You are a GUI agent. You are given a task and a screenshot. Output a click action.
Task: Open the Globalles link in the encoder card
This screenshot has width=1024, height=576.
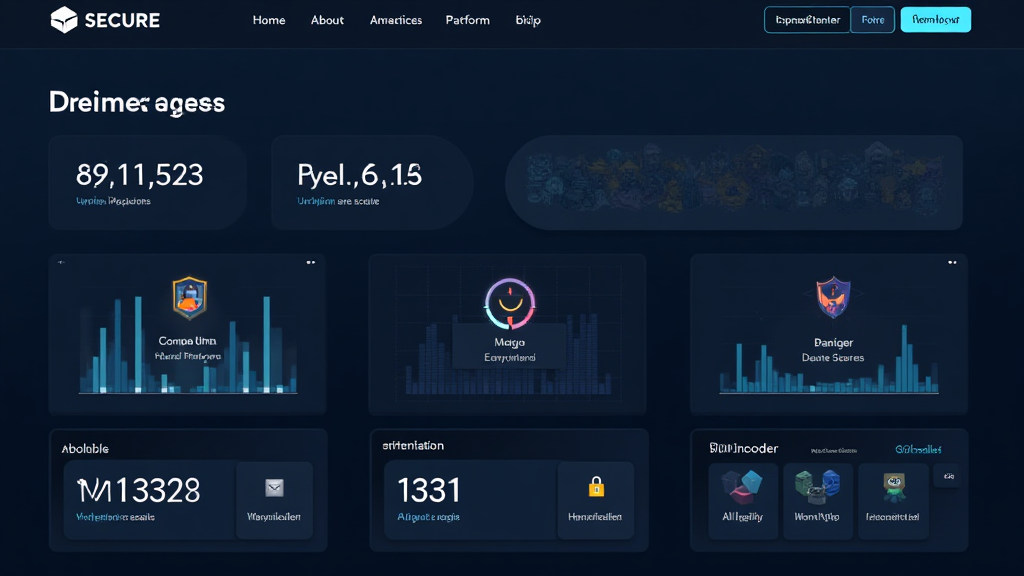click(917, 449)
